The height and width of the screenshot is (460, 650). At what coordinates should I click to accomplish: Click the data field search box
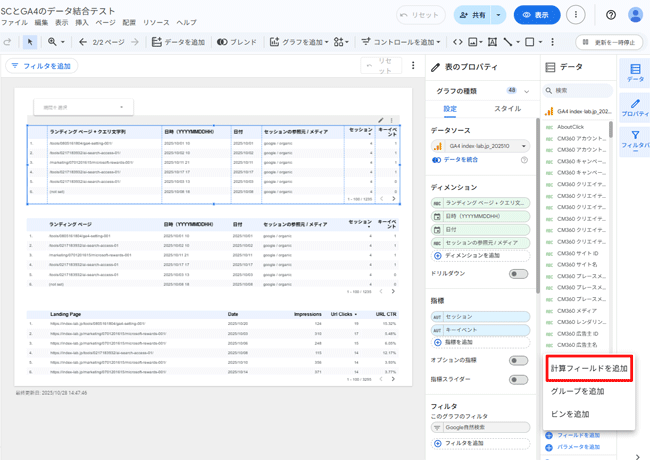pos(577,90)
